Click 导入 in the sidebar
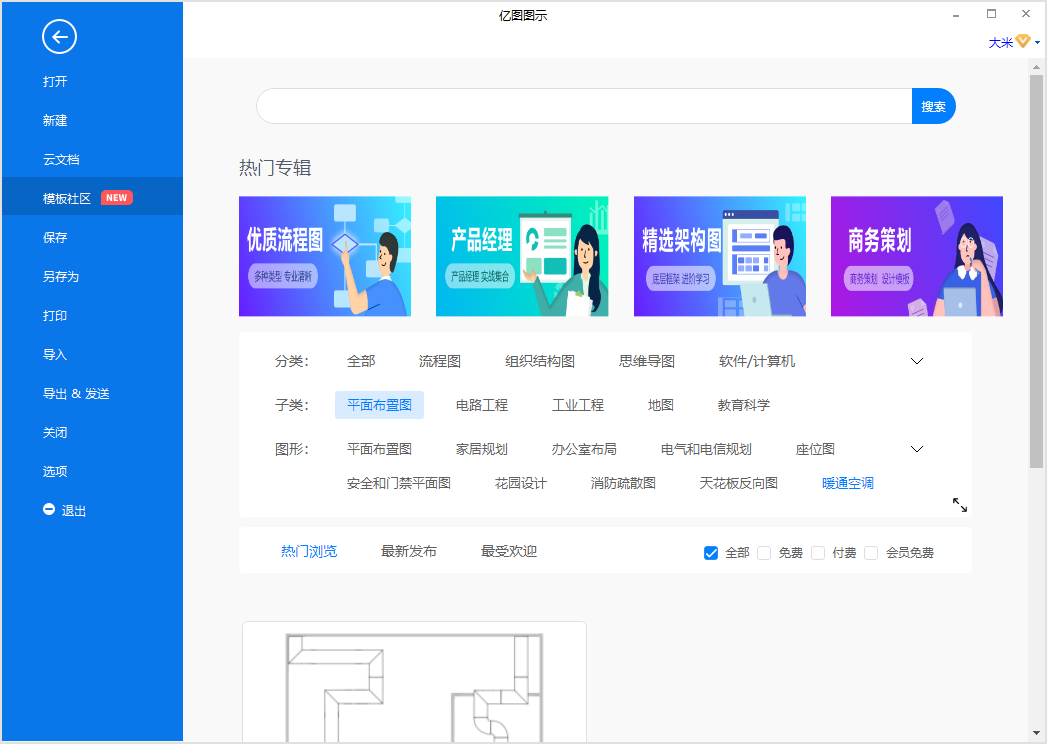Viewport: 1047px width, 744px height. point(55,355)
